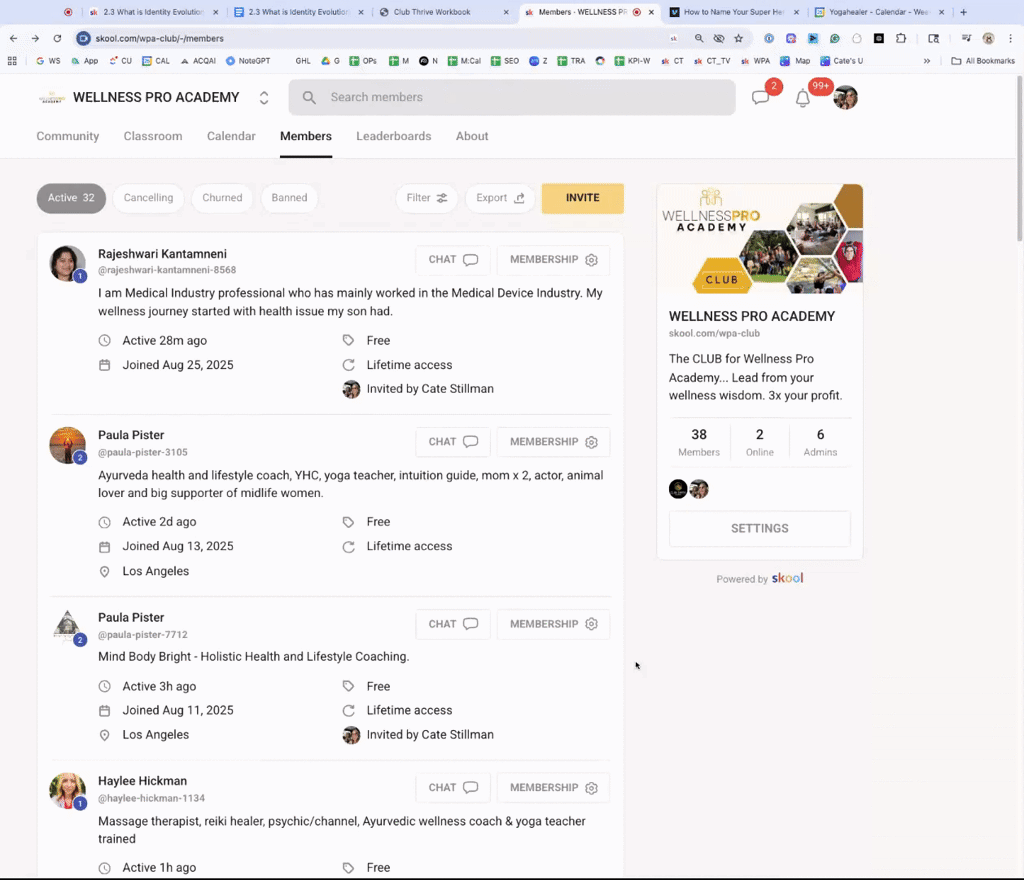Open Rajeshwari Kantamneni's avatar
The height and width of the screenshot is (880, 1024).
[x=67, y=263]
